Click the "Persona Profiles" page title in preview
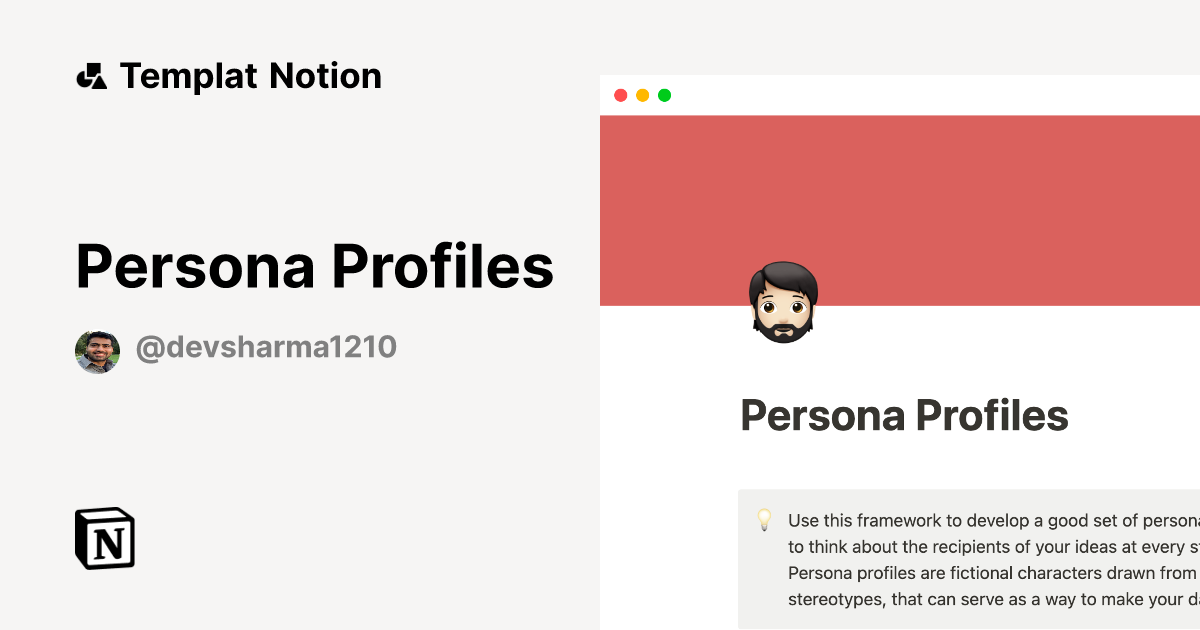 pyautogui.click(x=904, y=414)
